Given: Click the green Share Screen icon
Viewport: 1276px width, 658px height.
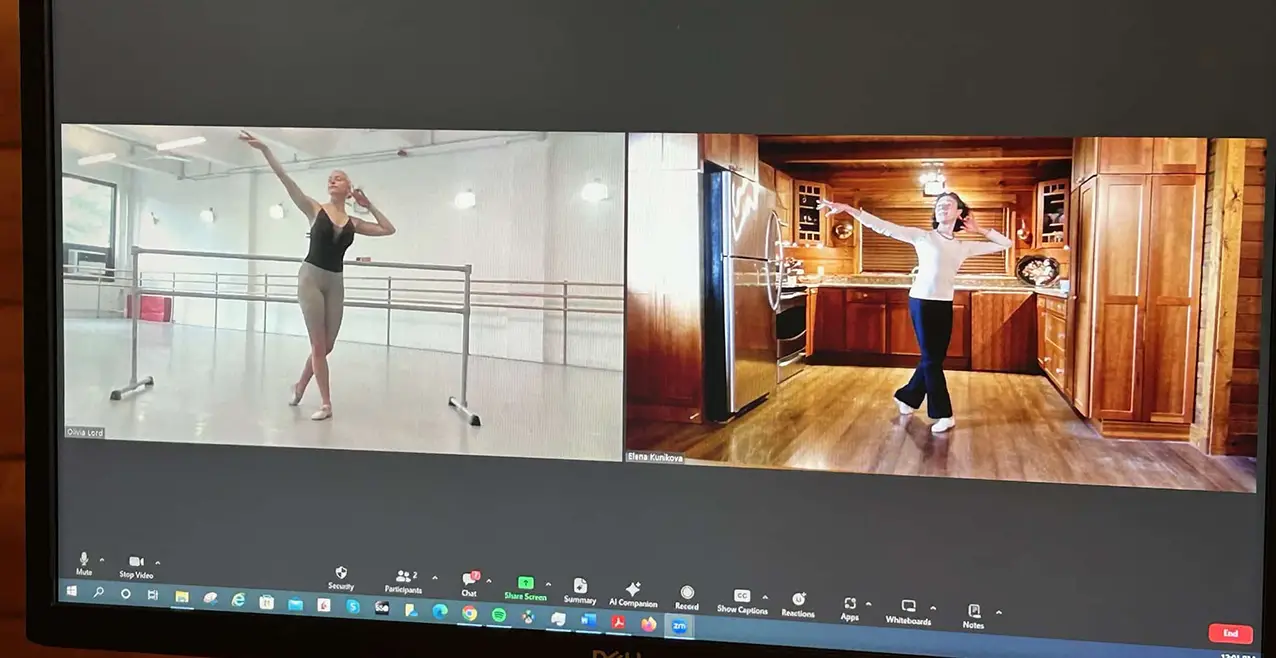Looking at the screenshot, I should pyautogui.click(x=525, y=583).
